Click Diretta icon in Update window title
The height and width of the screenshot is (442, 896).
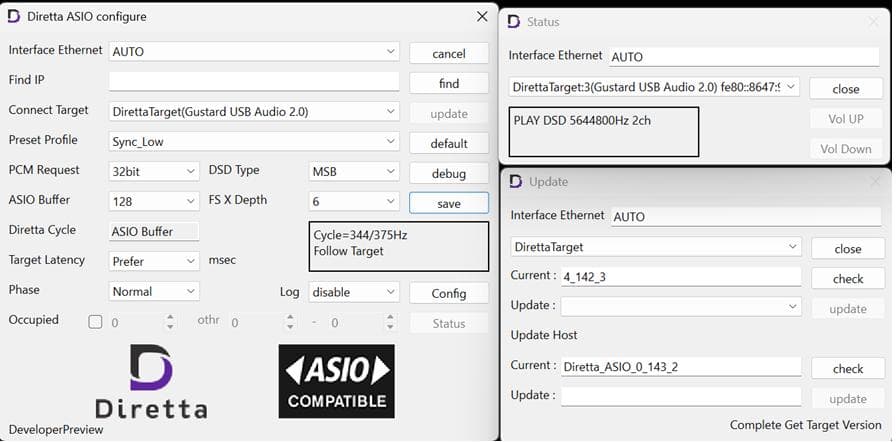click(x=516, y=181)
